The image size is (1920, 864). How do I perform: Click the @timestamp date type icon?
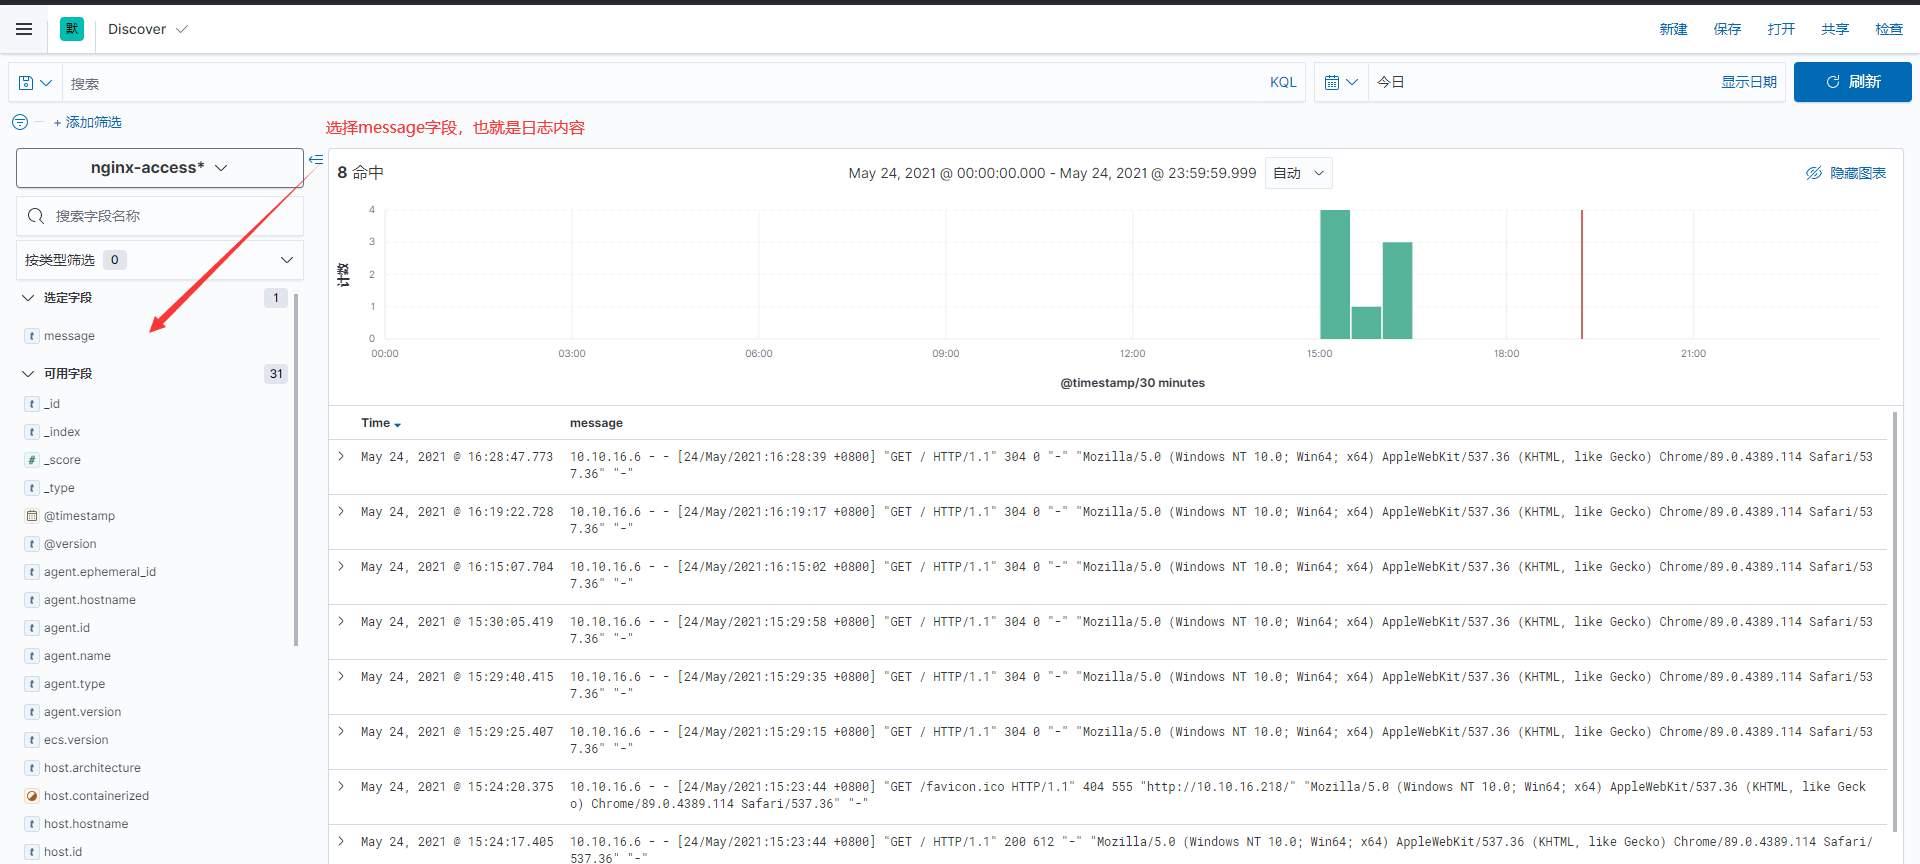click(32, 516)
